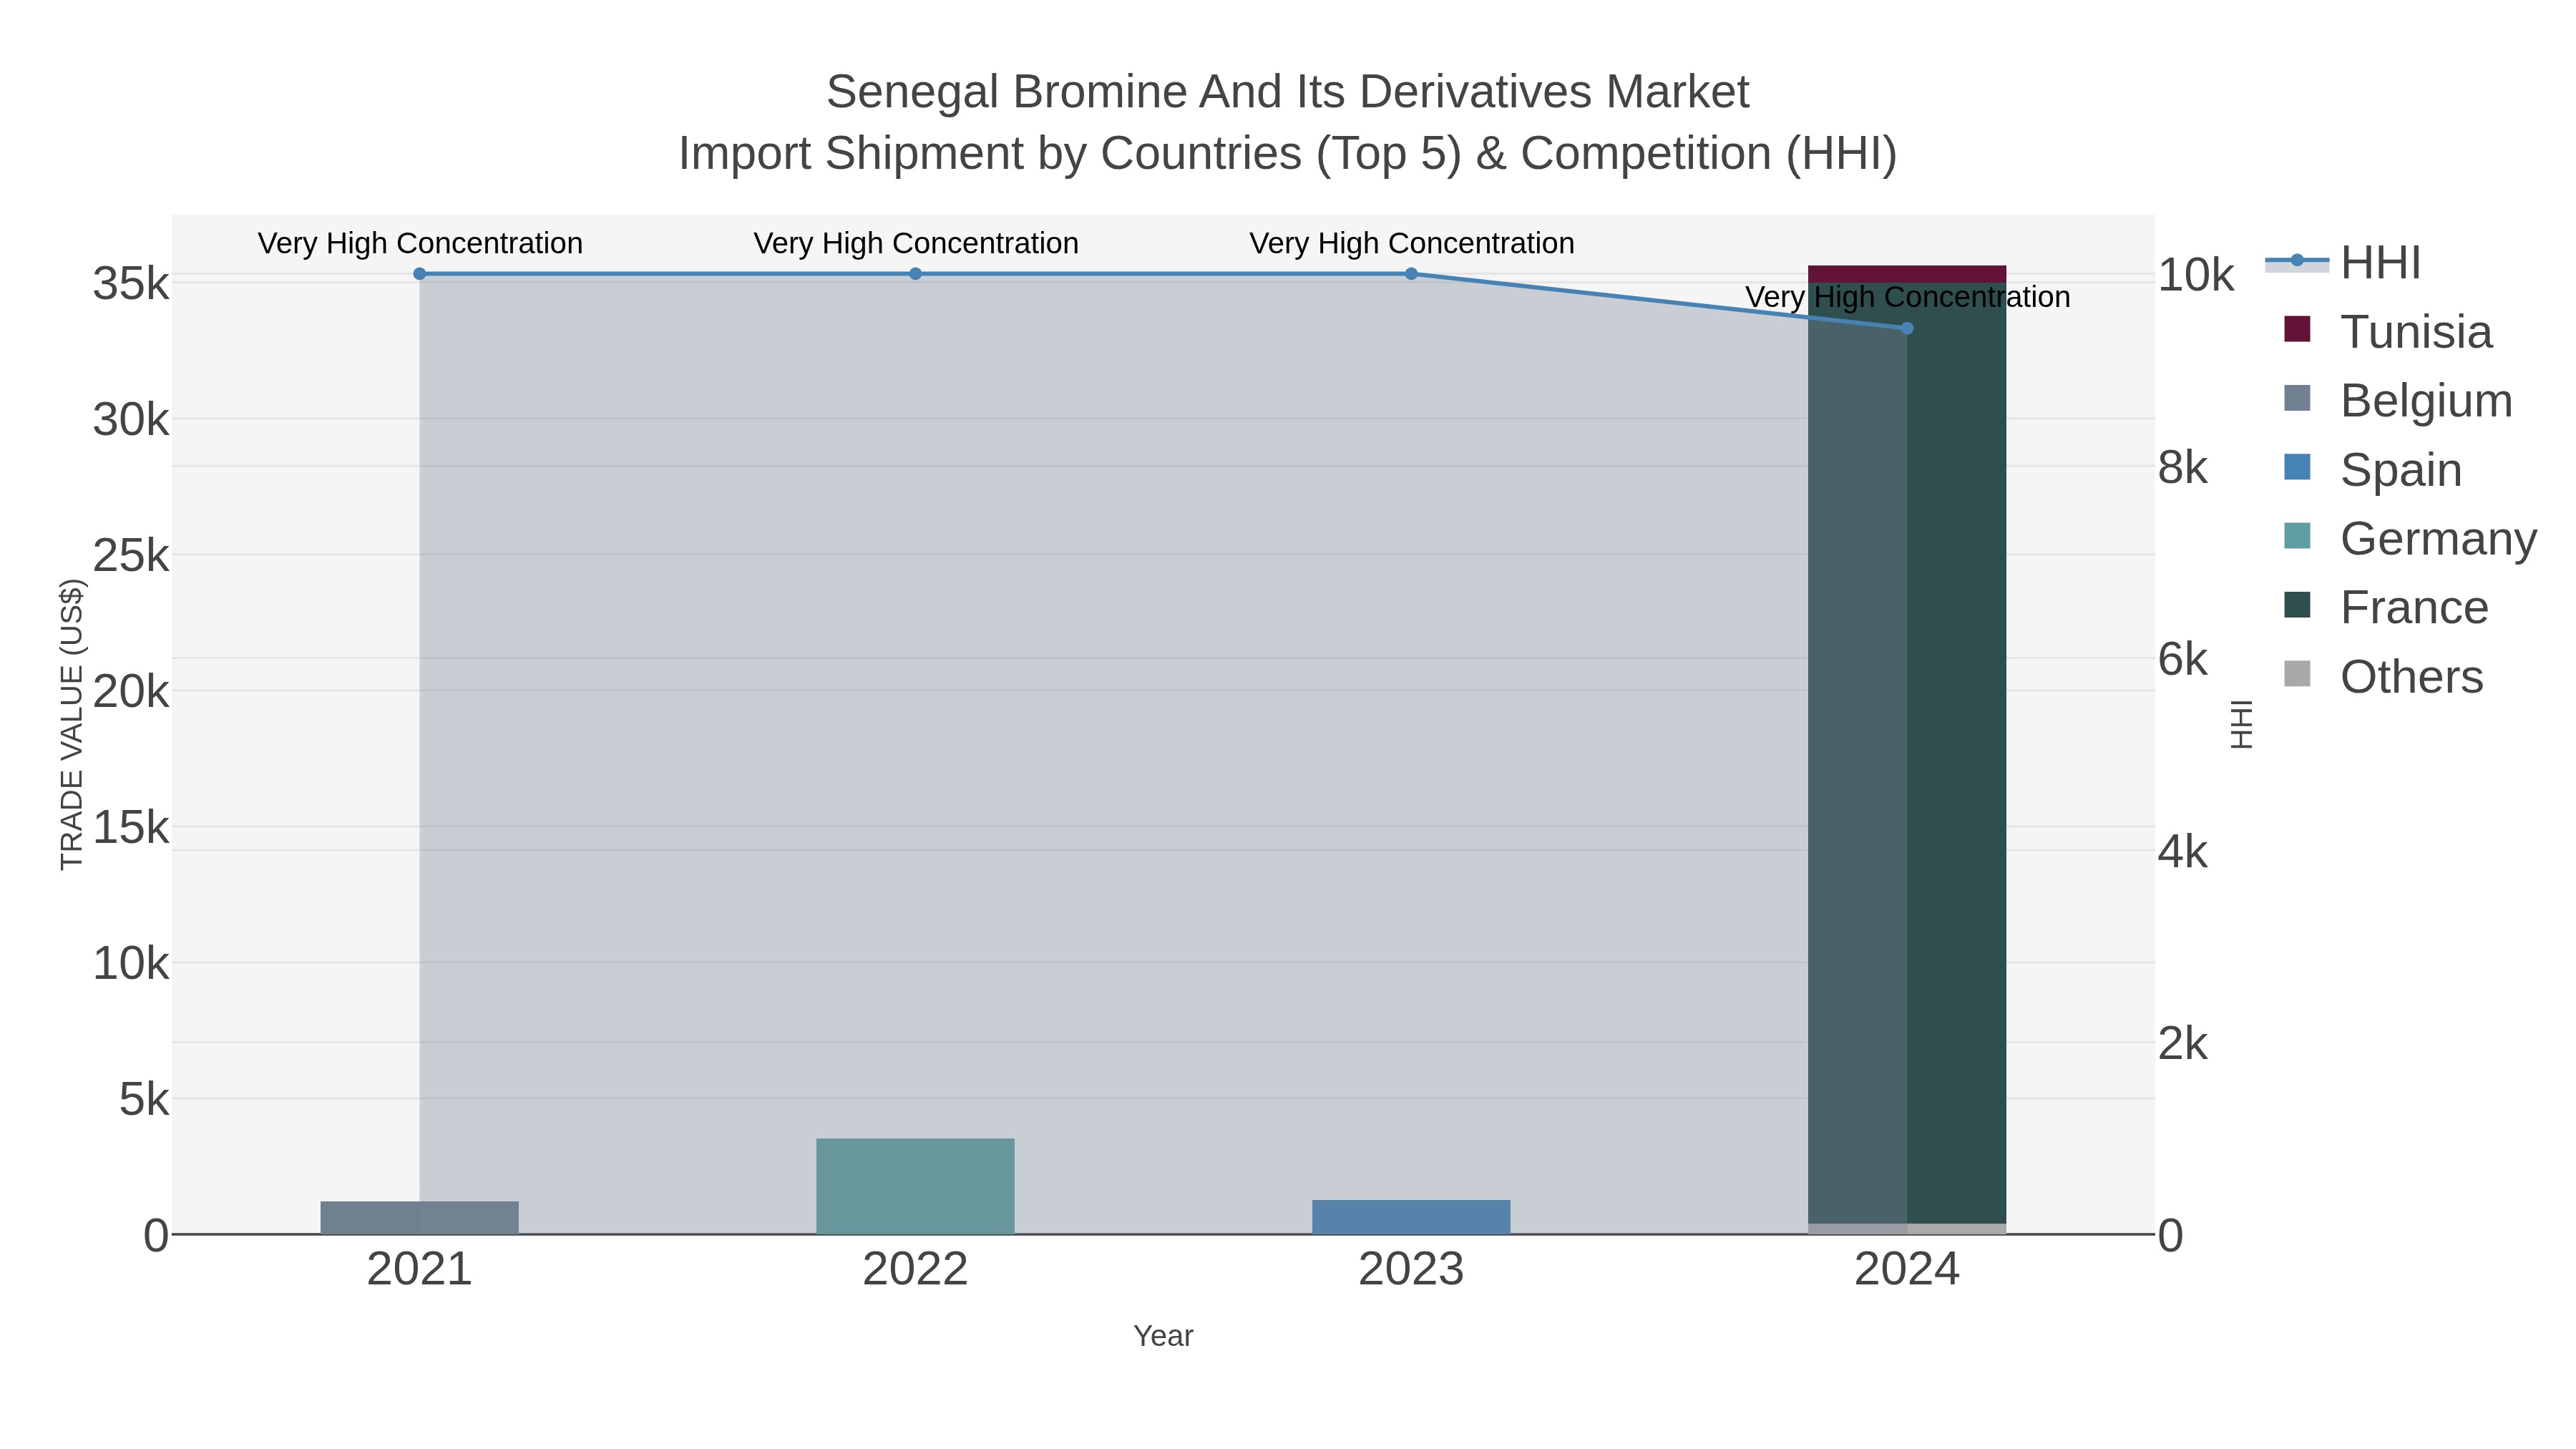Toggle Others series in legend
Viewport: 2576px width, 1449px height.
(2383, 676)
